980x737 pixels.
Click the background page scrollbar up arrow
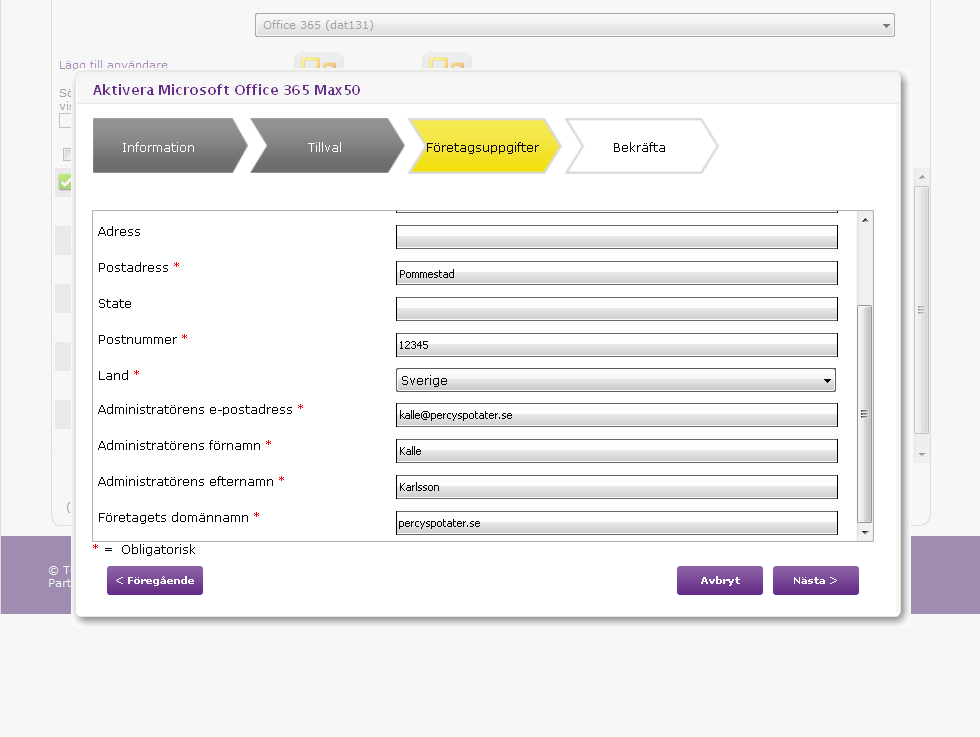pyautogui.click(x=922, y=178)
